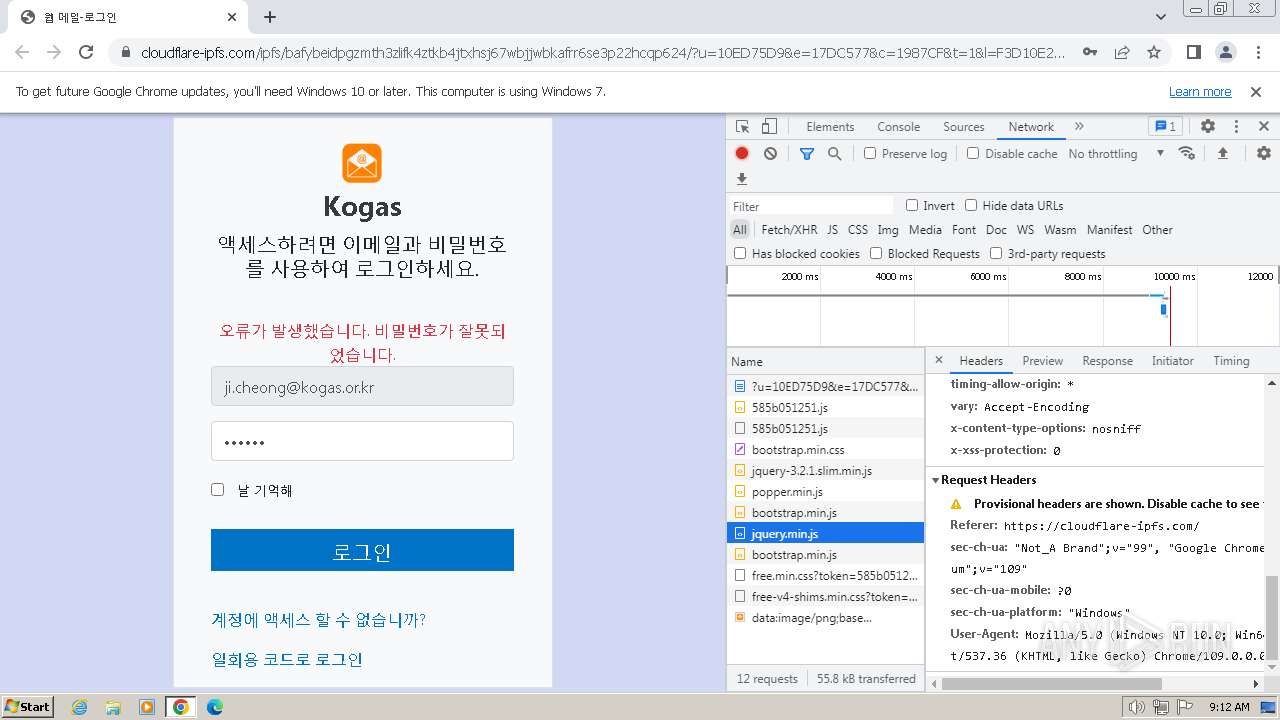Open the Timing tab of the request
Viewport: 1280px width, 720px height.
(x=1231, y=361)
